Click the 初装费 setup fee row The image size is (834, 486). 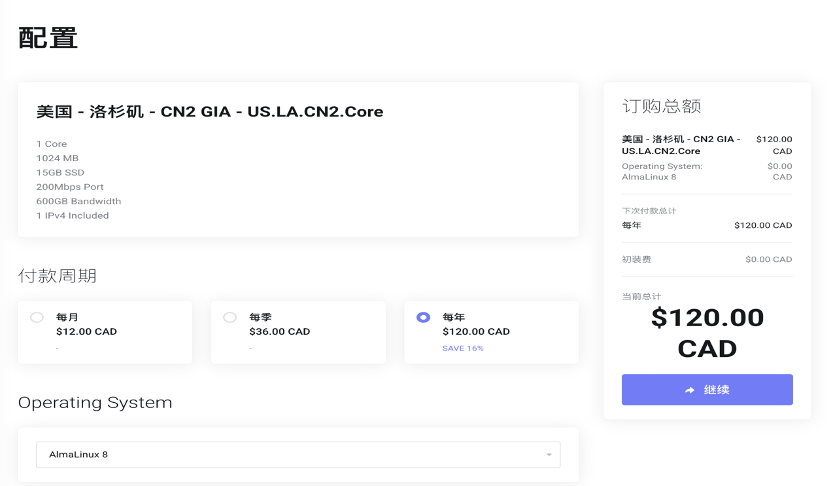(x=706, y=259)
